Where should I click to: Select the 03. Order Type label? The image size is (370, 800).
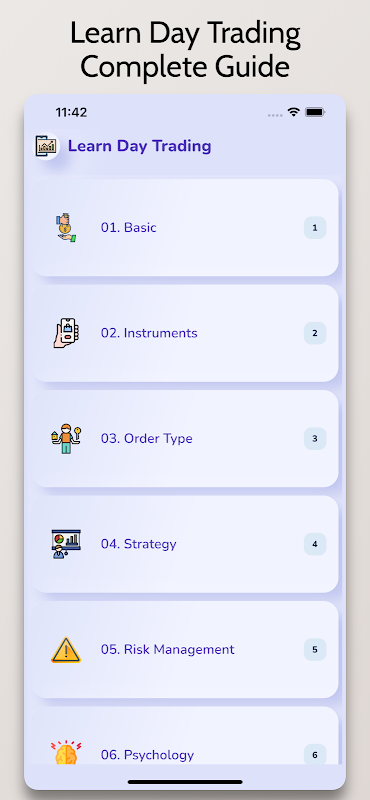coord(146,439)
